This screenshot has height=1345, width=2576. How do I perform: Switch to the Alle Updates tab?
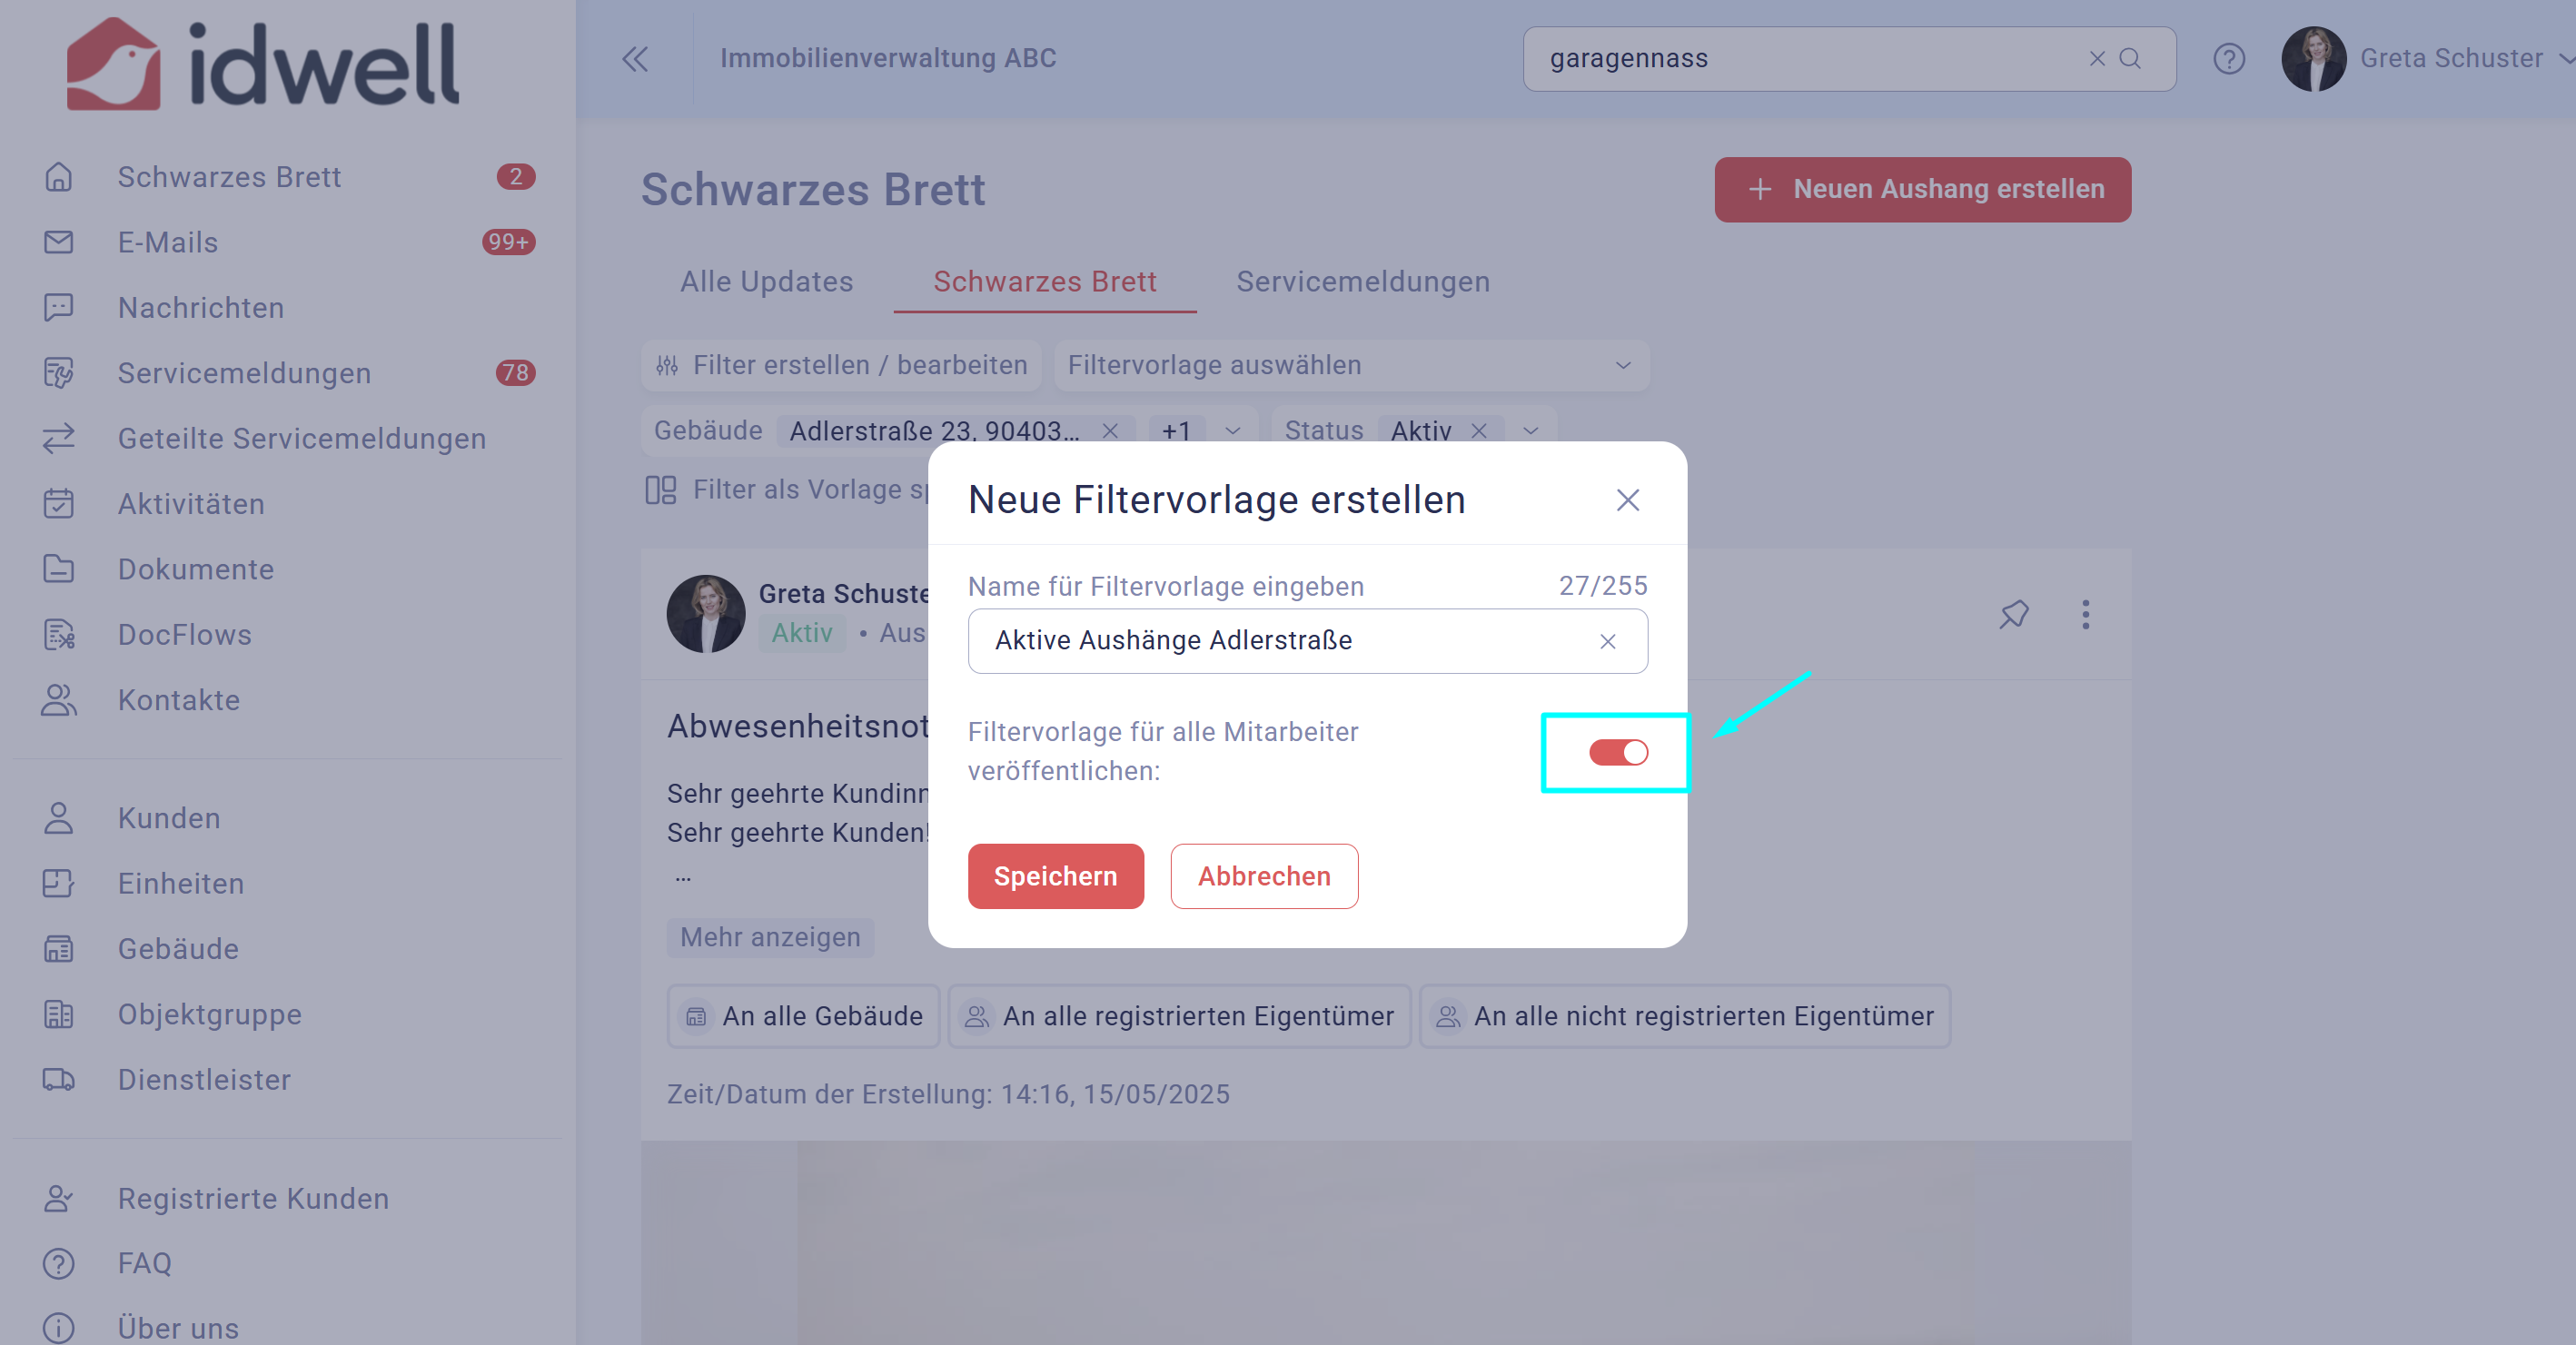pos(766,282)
